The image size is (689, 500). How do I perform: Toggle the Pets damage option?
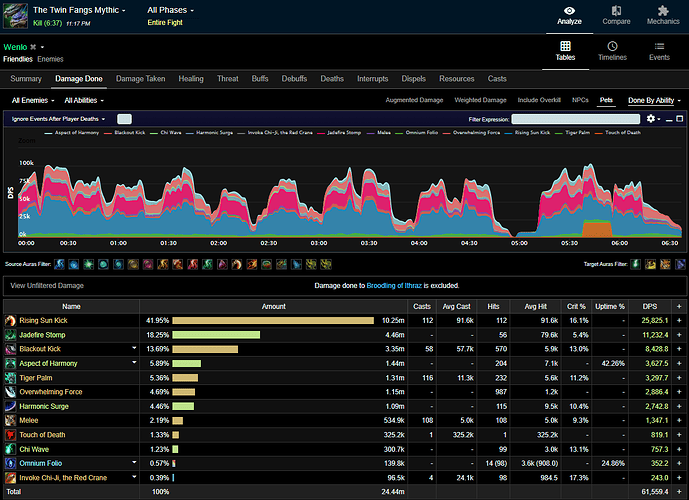606,100
